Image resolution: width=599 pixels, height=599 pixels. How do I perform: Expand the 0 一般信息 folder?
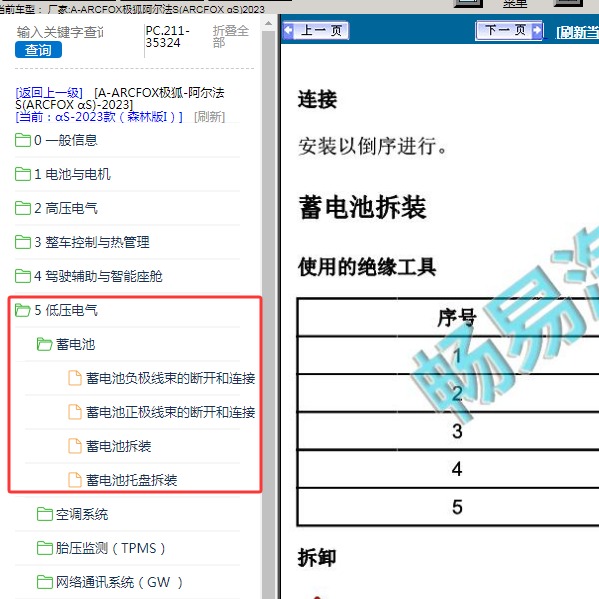pyautogui.click(x=65, y=140)
